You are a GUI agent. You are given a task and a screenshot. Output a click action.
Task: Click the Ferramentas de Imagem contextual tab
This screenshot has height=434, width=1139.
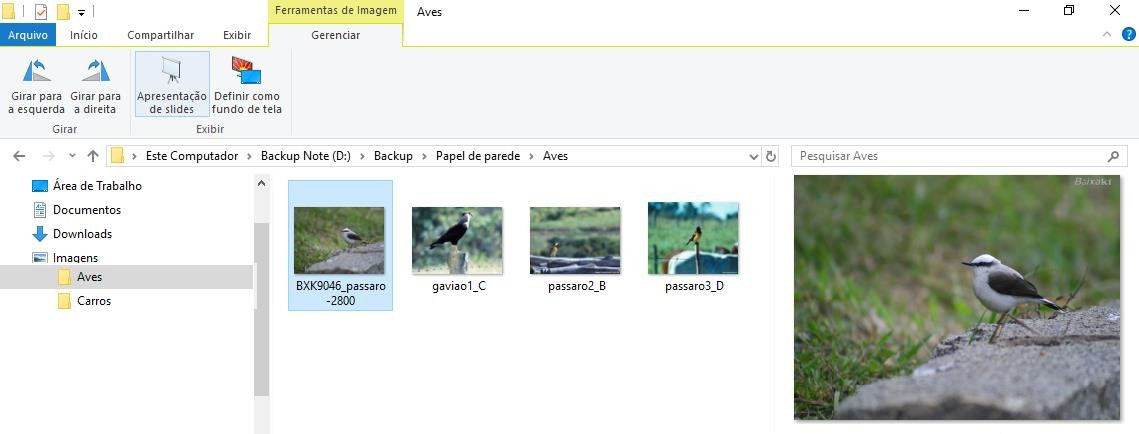tap(336, 11)
